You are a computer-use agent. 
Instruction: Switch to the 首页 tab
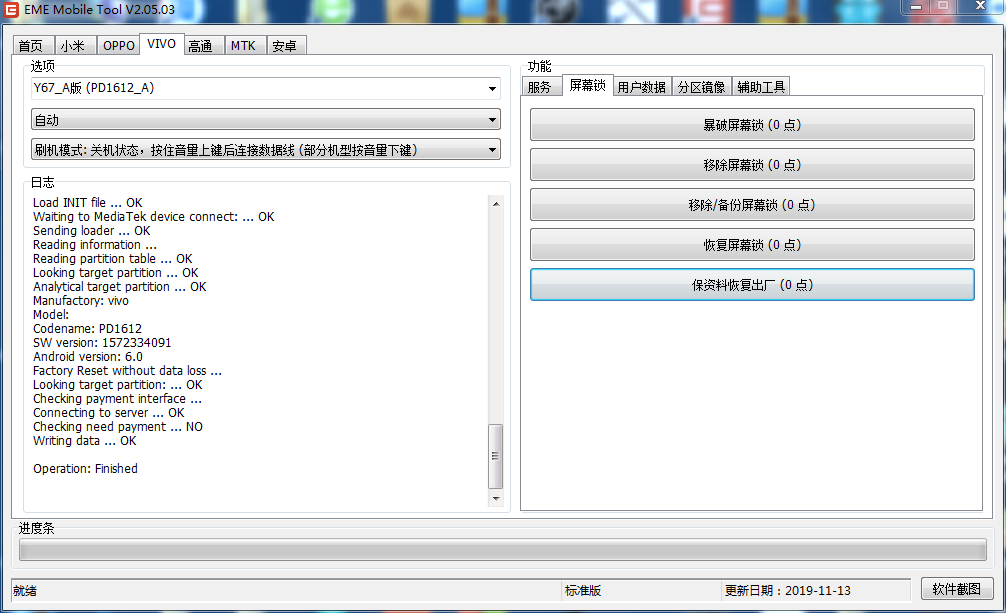tap(31, 46)
